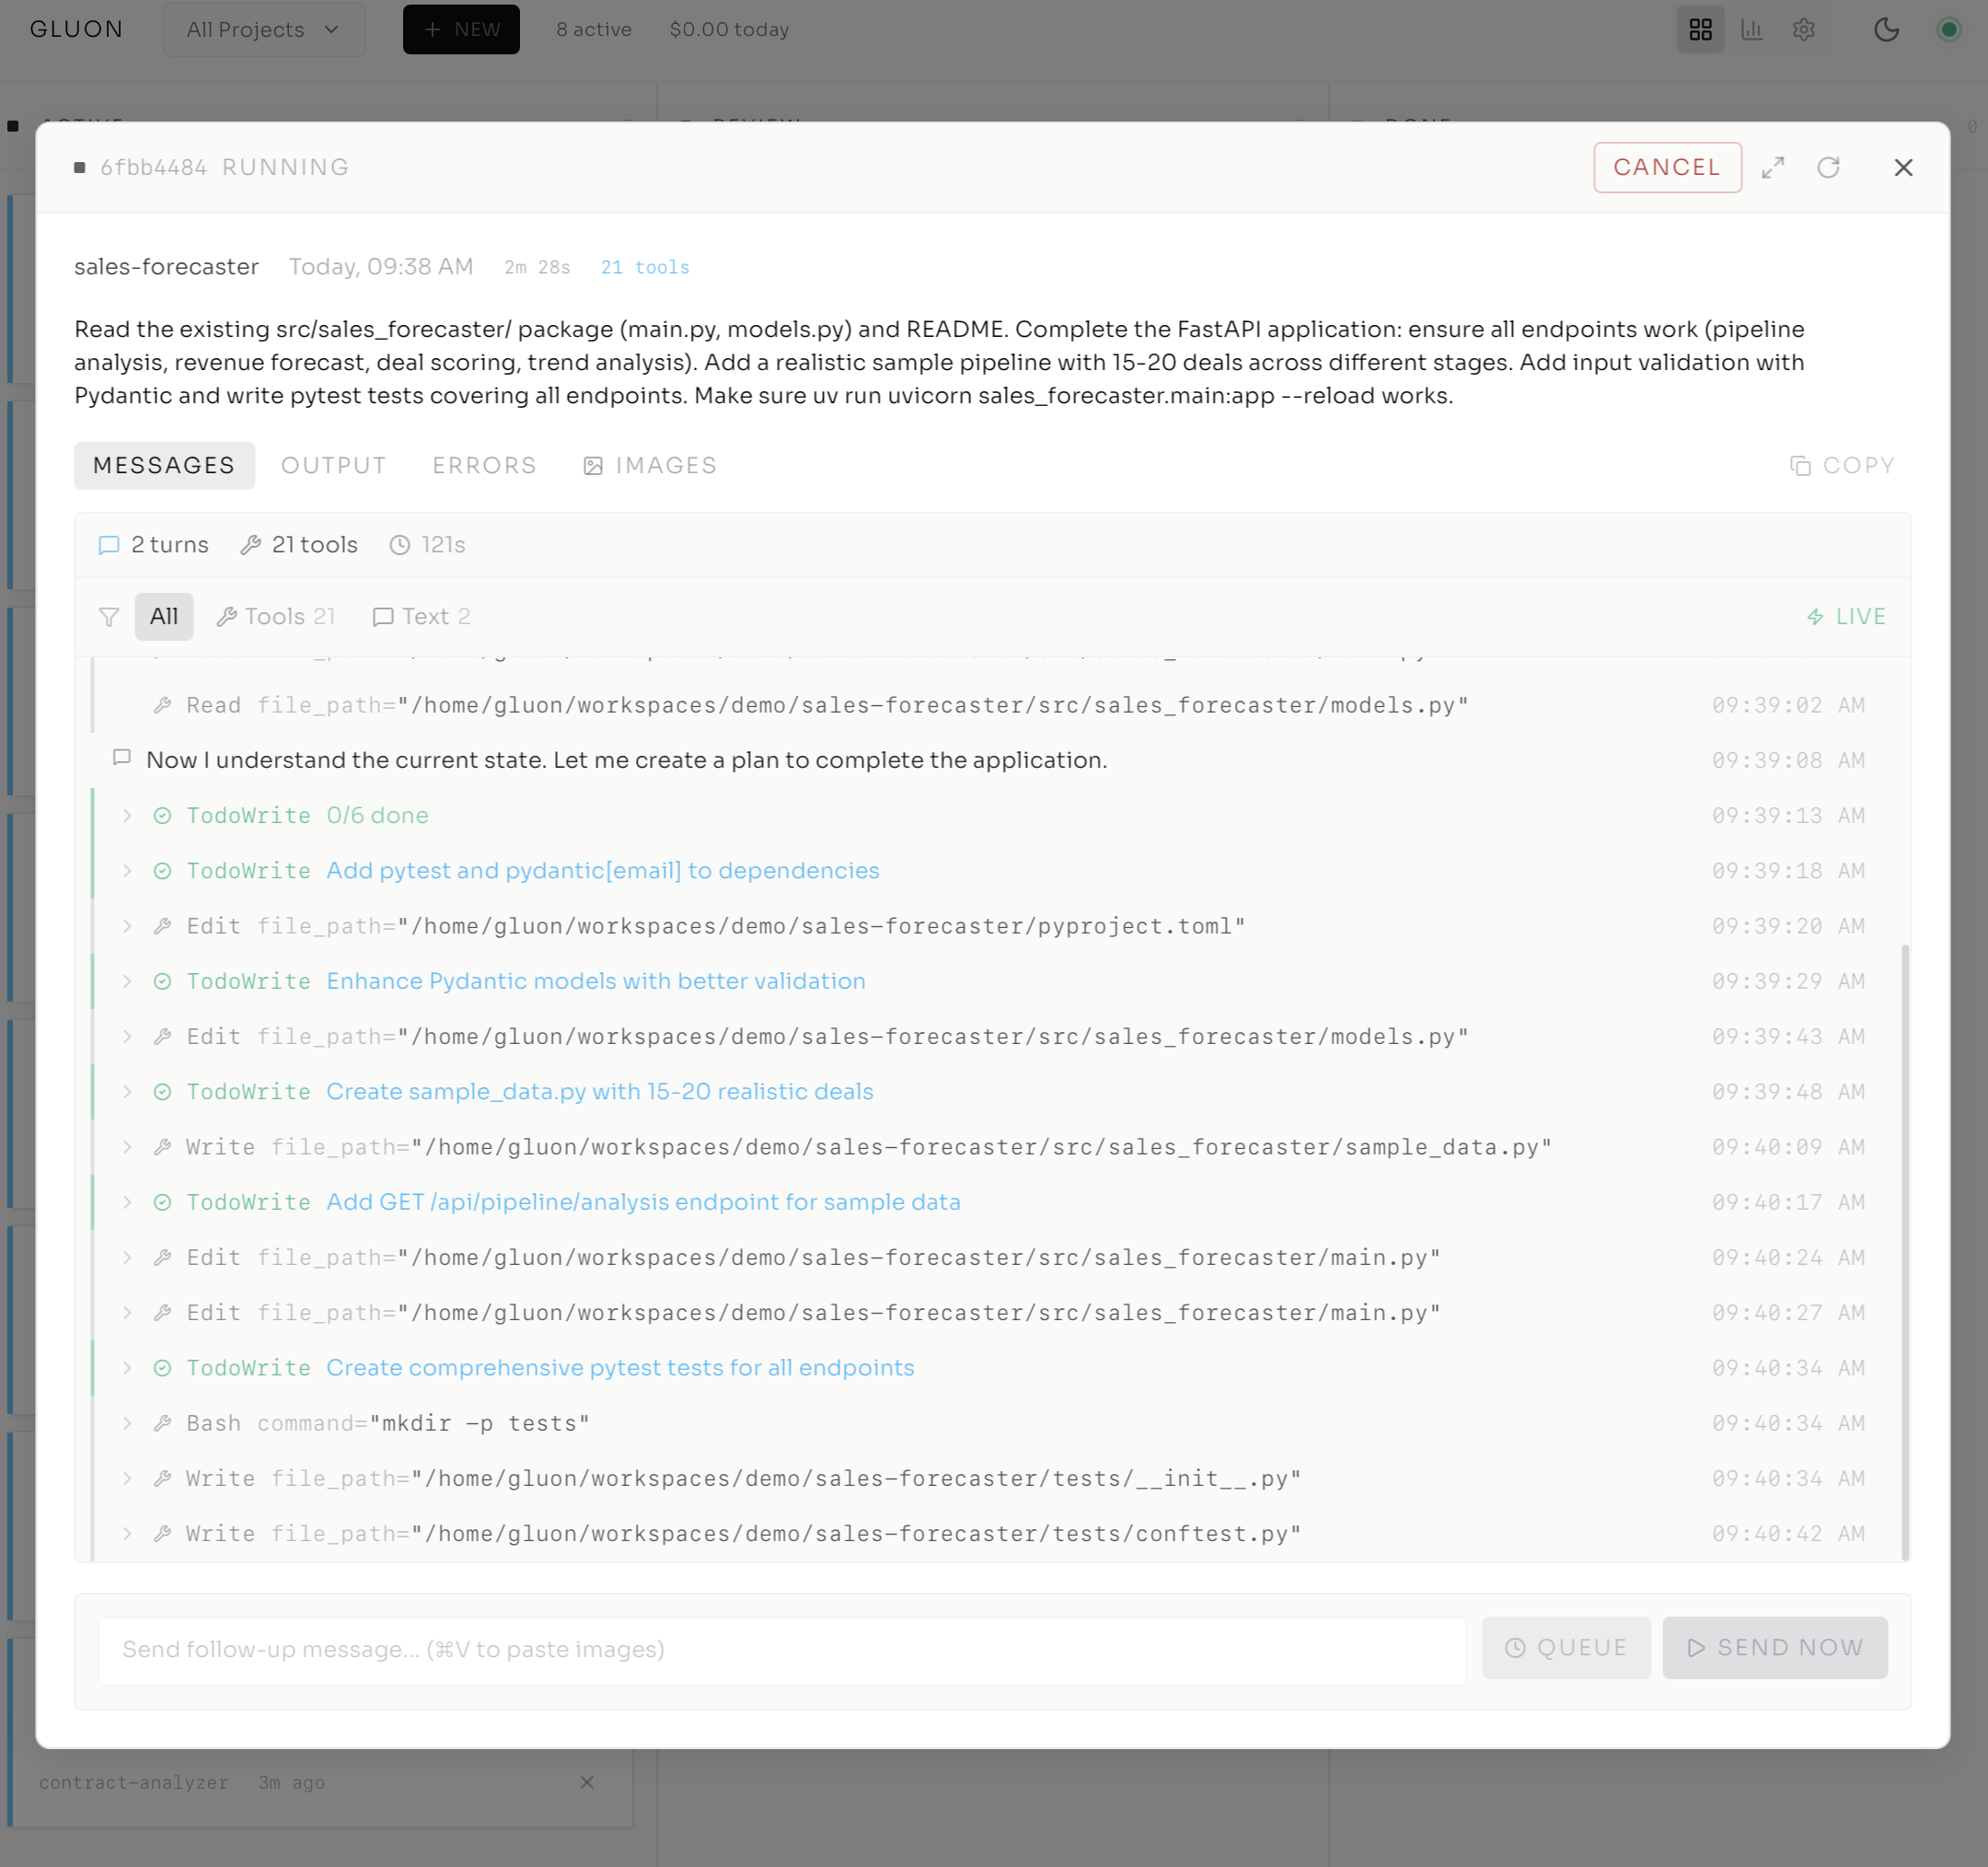
Task: Click TodoWrite Create comprehensive pytest tests check icon
Action: 162,1368
